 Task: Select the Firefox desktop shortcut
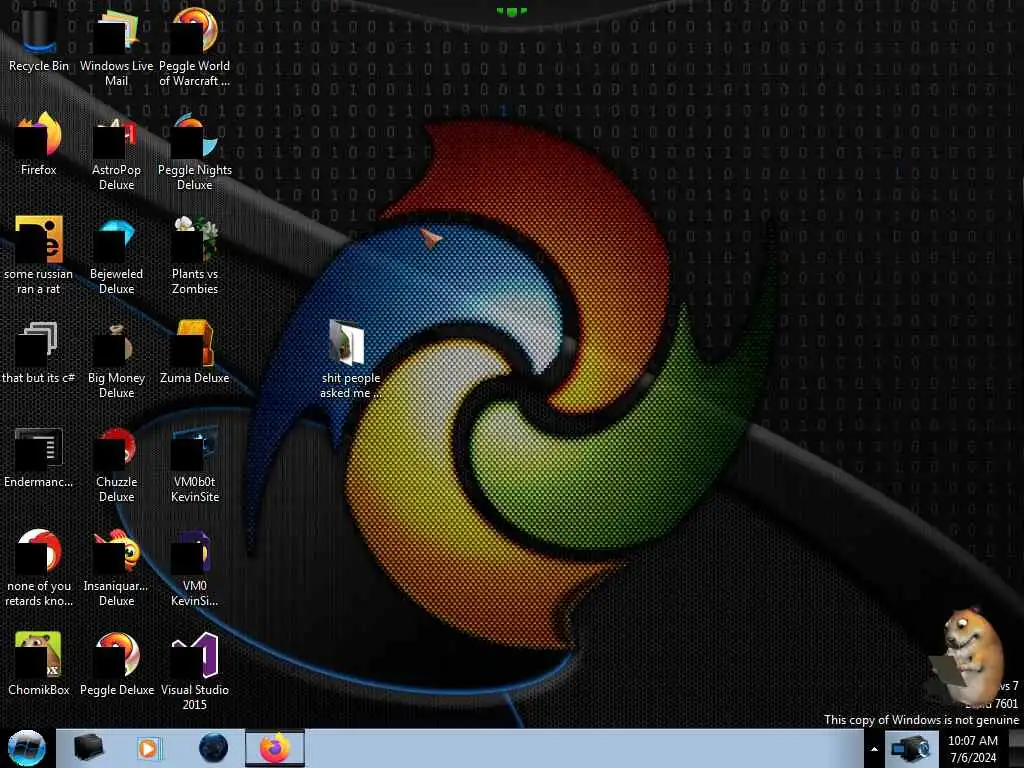click(x=39, y=144)
